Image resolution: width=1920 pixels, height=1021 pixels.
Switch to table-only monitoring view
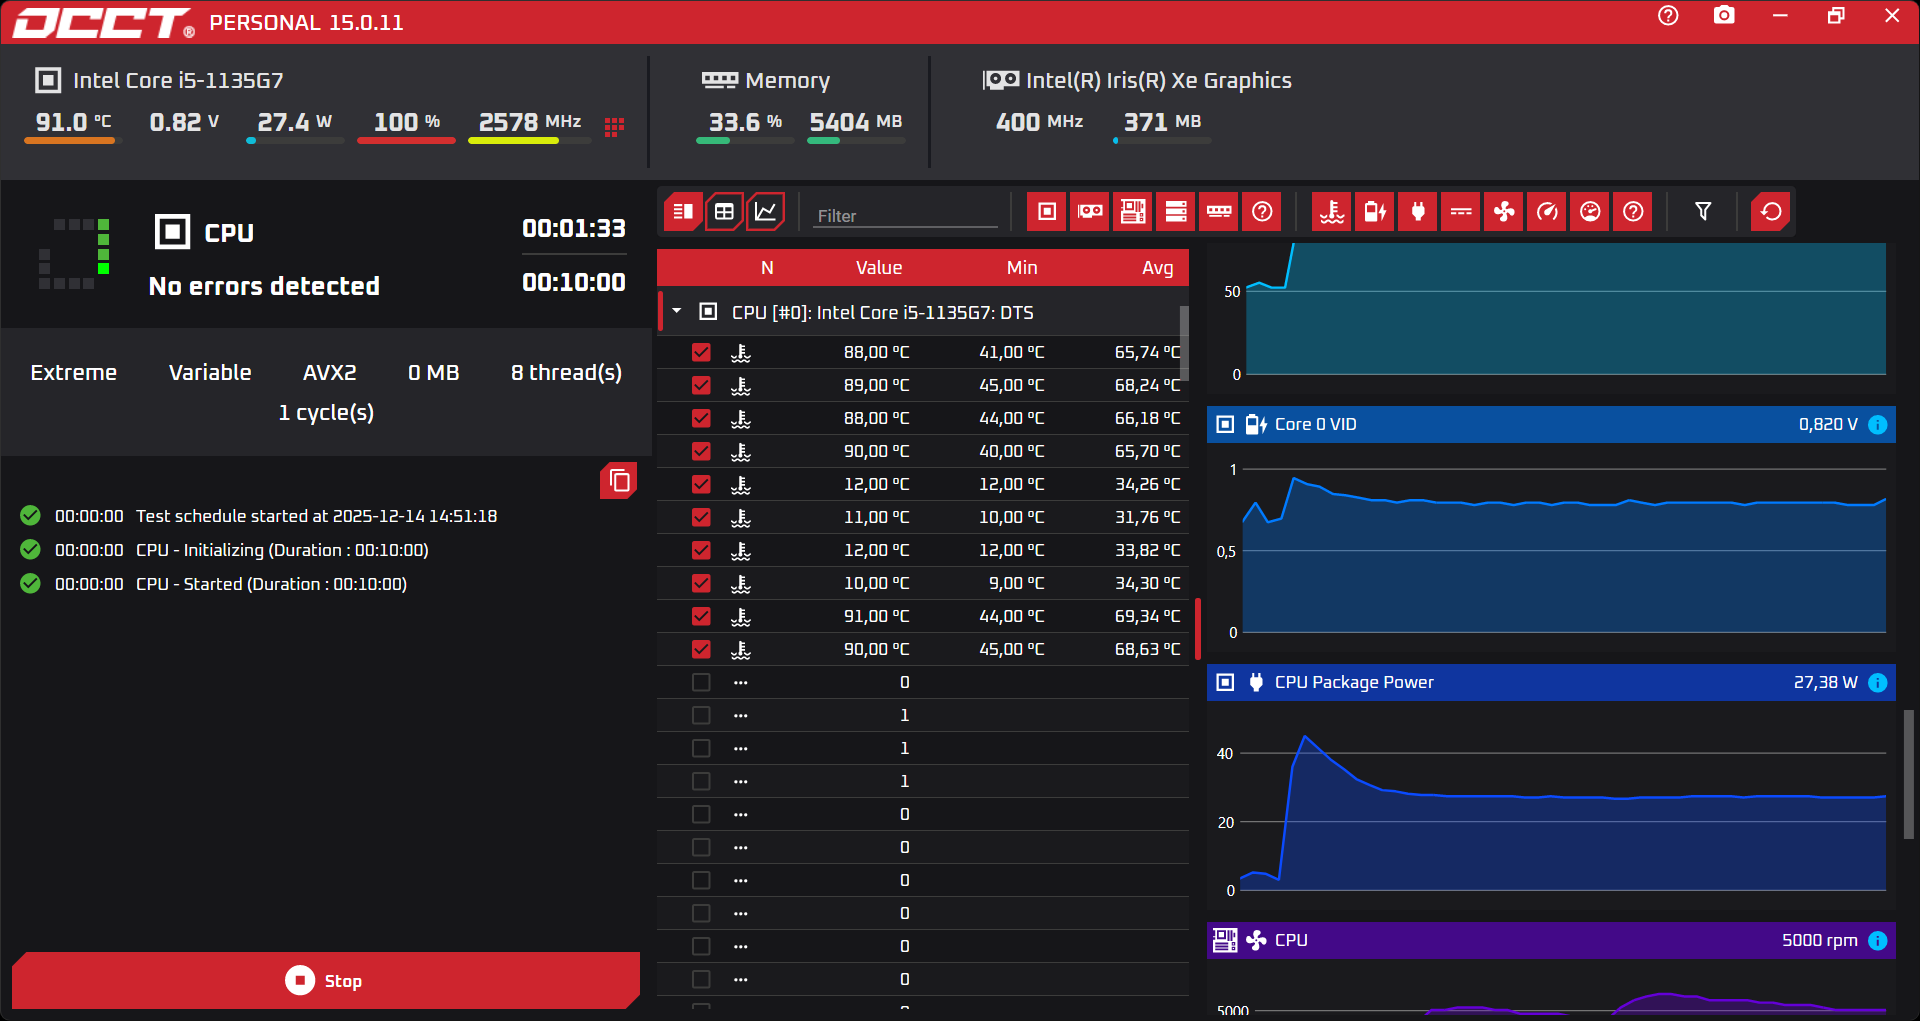point(724,212)
